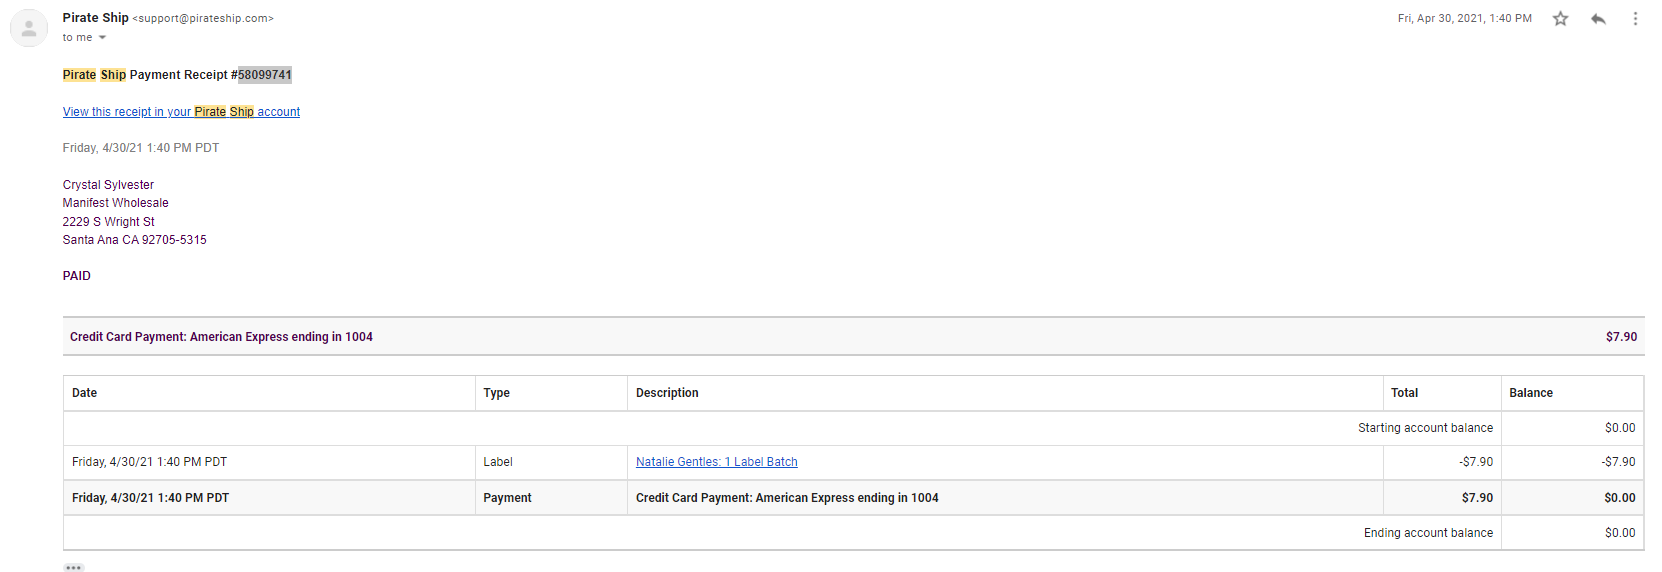
Task: Click the email timestamp Fri, Apr 30, 2021
Action: point(1464,19)
